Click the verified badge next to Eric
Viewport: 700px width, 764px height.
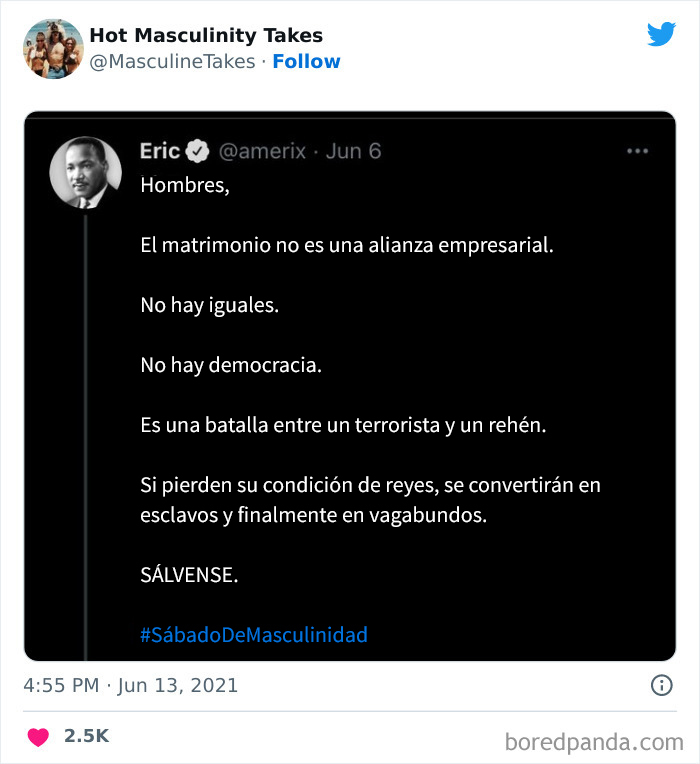[x=198, y=151]
